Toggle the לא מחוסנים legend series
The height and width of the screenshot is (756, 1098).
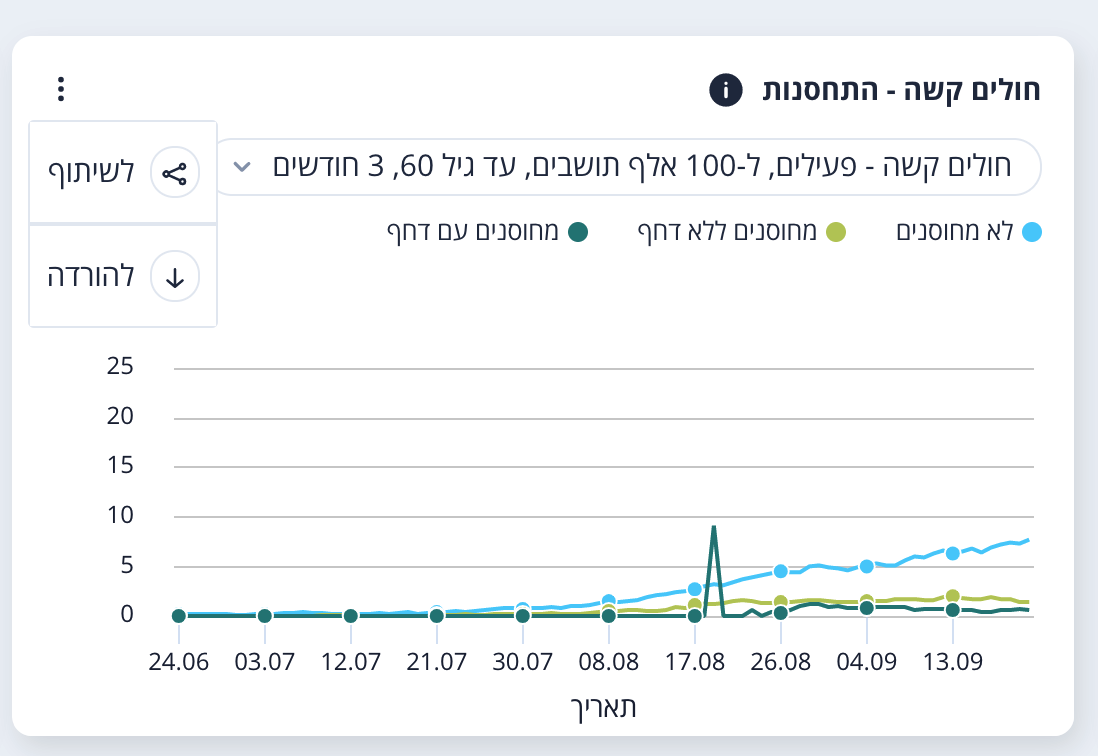click(x=967, y=232)
